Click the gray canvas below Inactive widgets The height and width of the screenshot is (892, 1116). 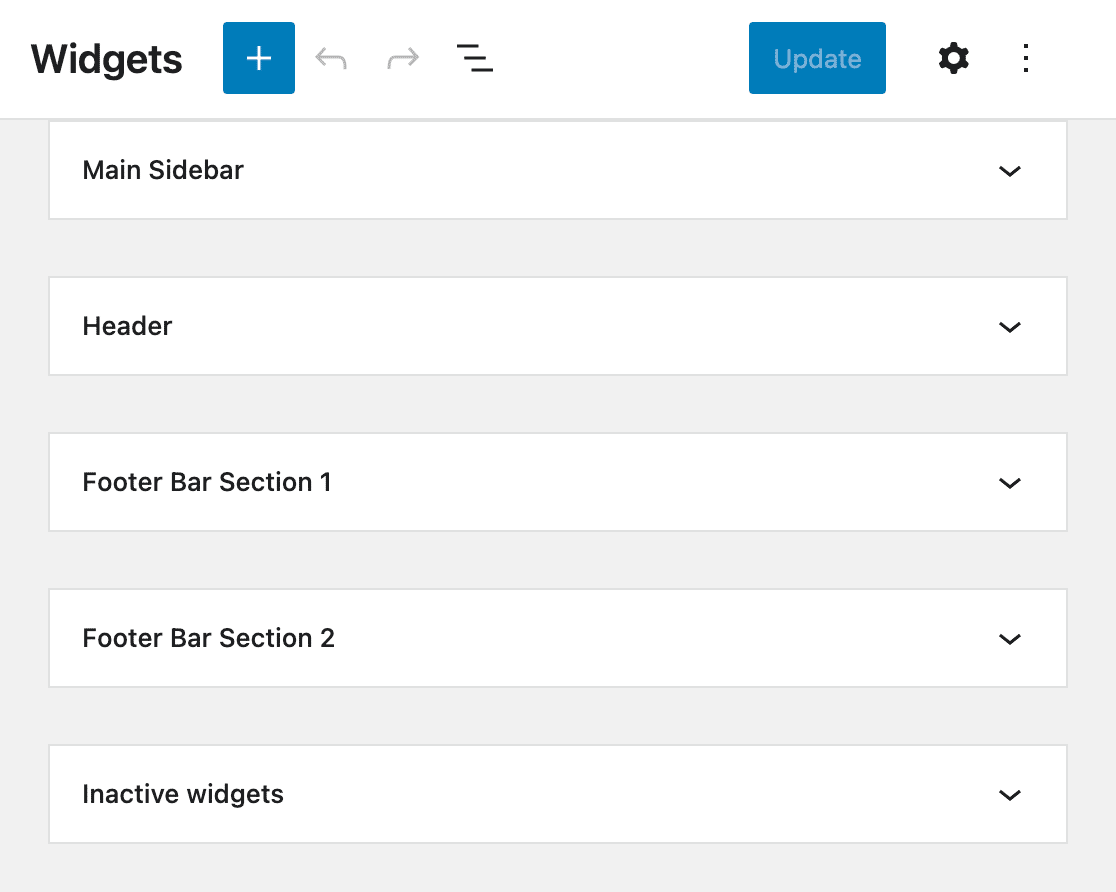[x=558, y=868]
